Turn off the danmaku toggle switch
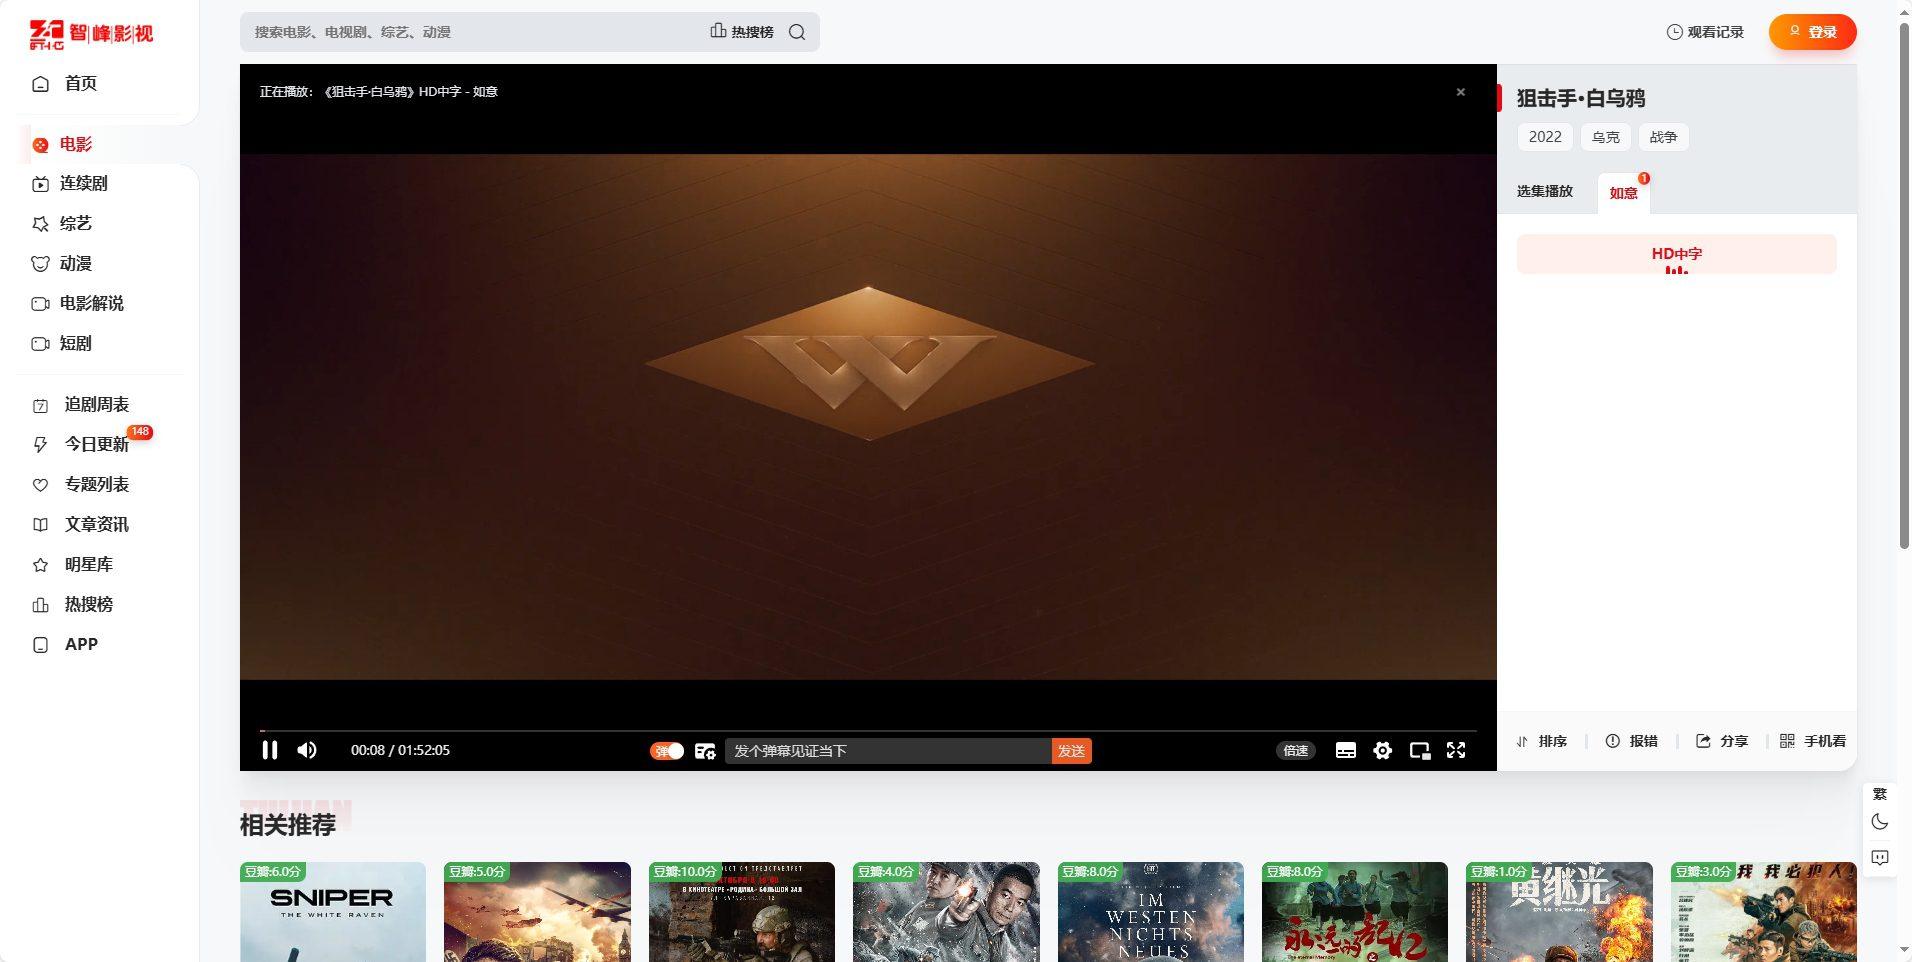 coord(667,751)
